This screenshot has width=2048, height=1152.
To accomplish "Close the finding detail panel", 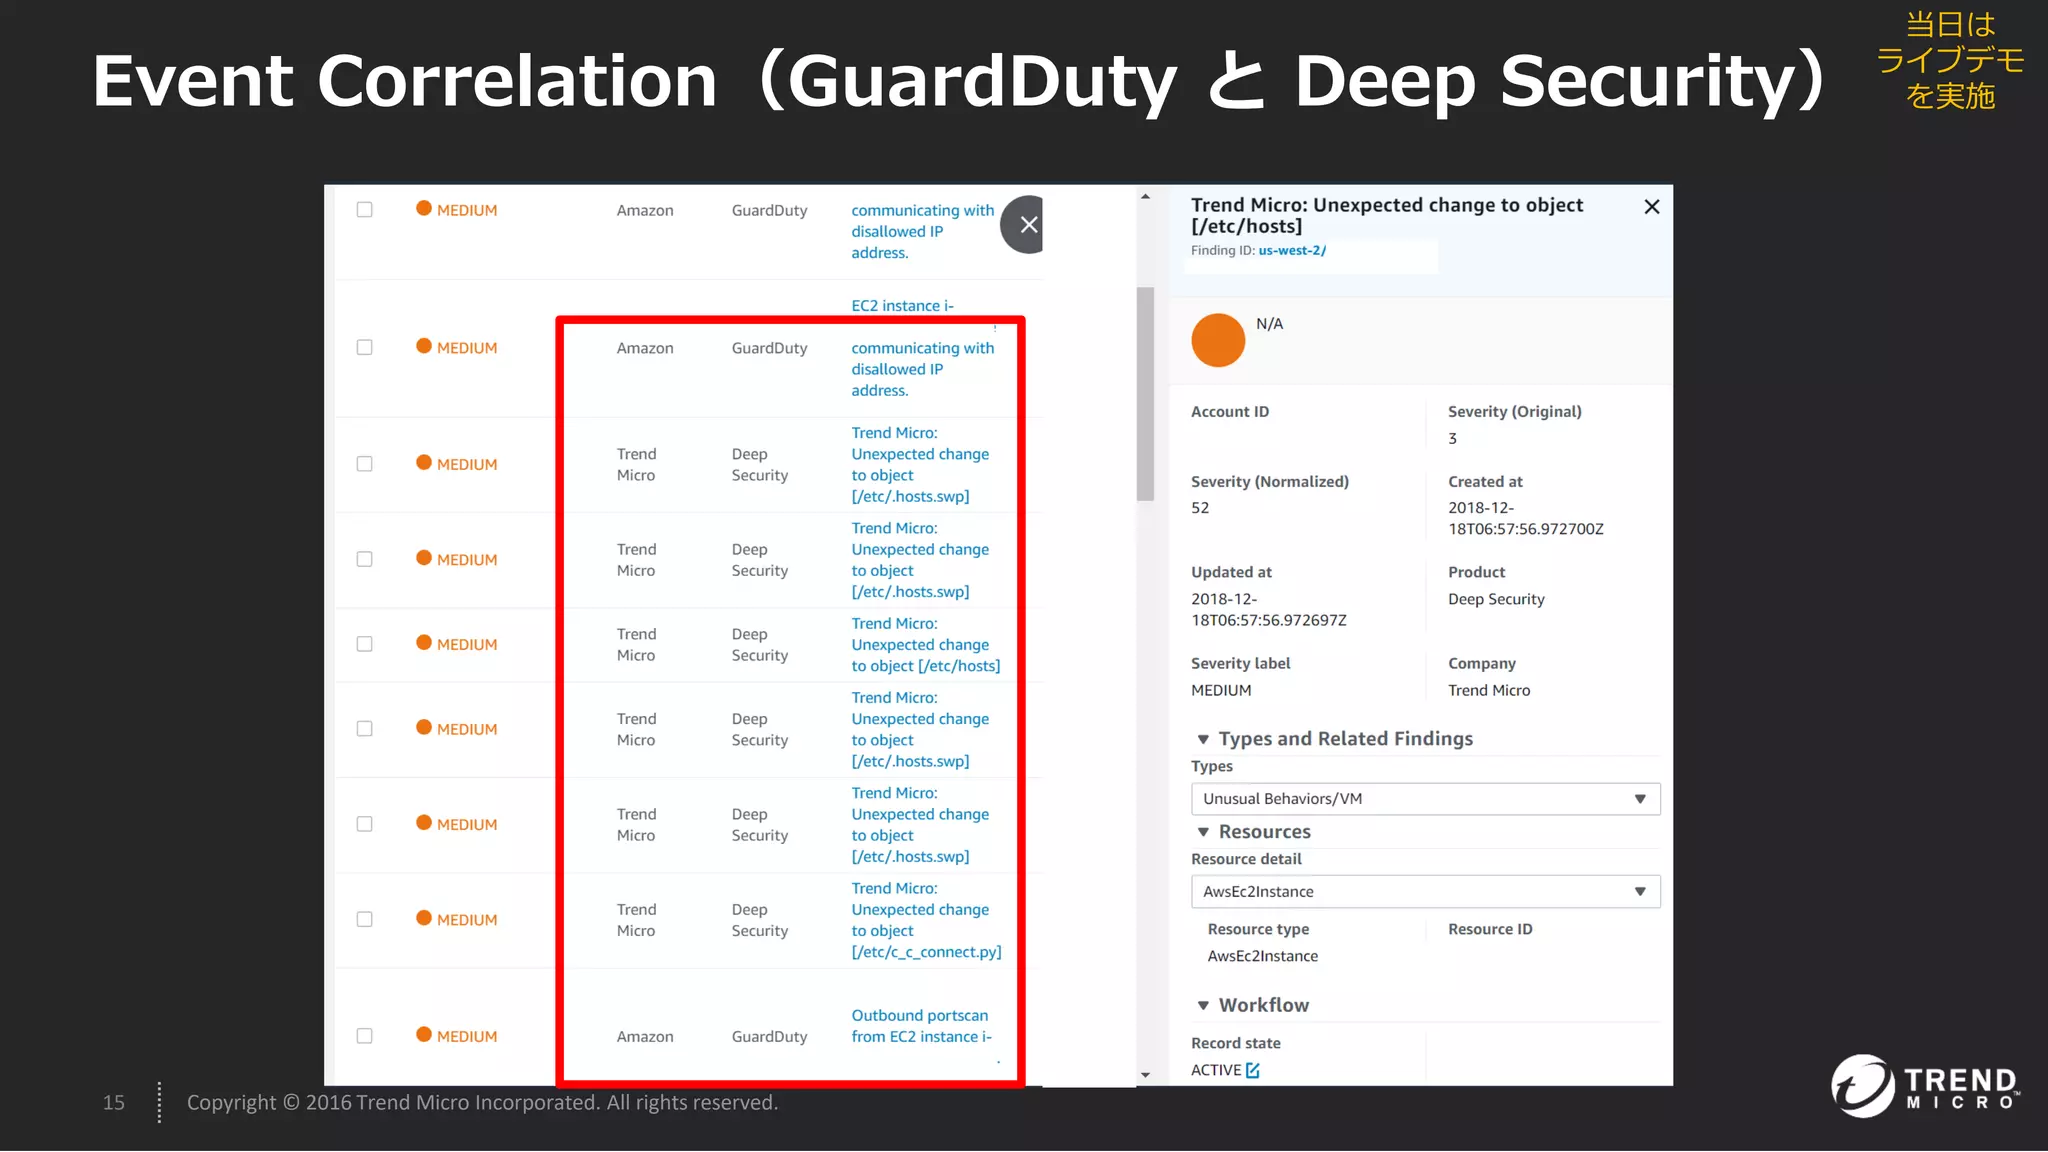I will pyautogui.click(x=1651, y=207).
